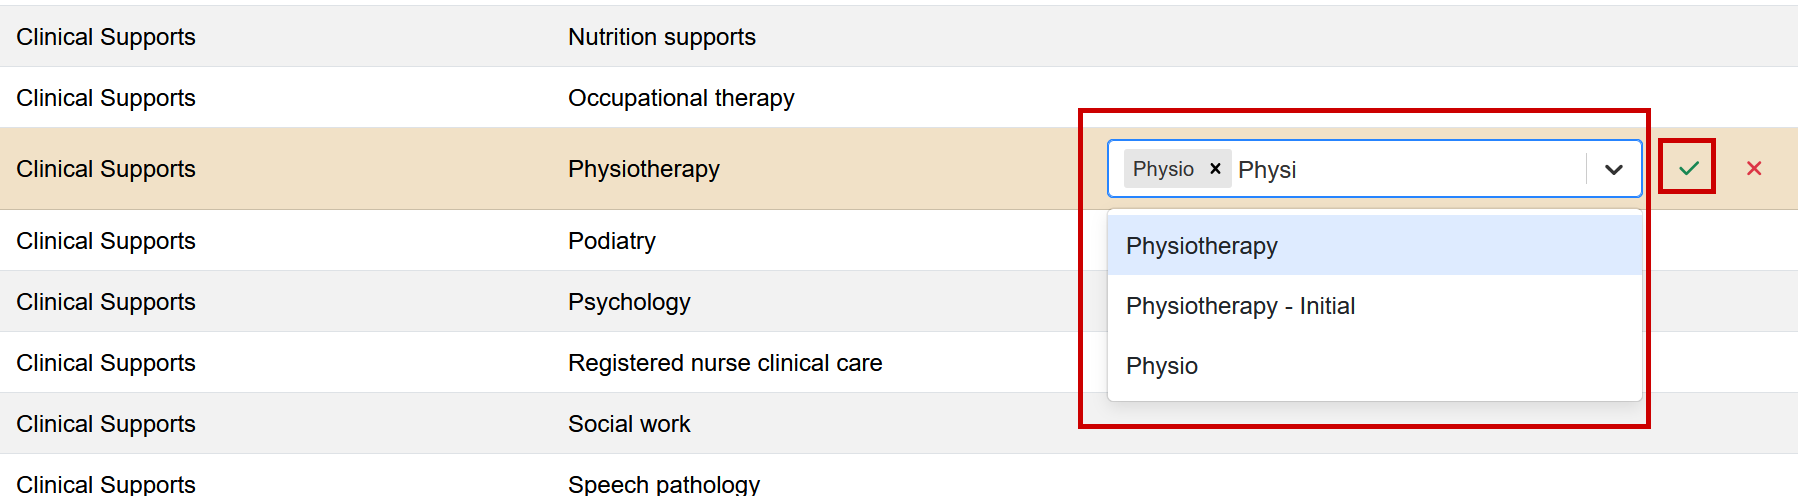1812x496 pixels.
Task: Remove the Physio tag chip
Action: coord(1215,169)
